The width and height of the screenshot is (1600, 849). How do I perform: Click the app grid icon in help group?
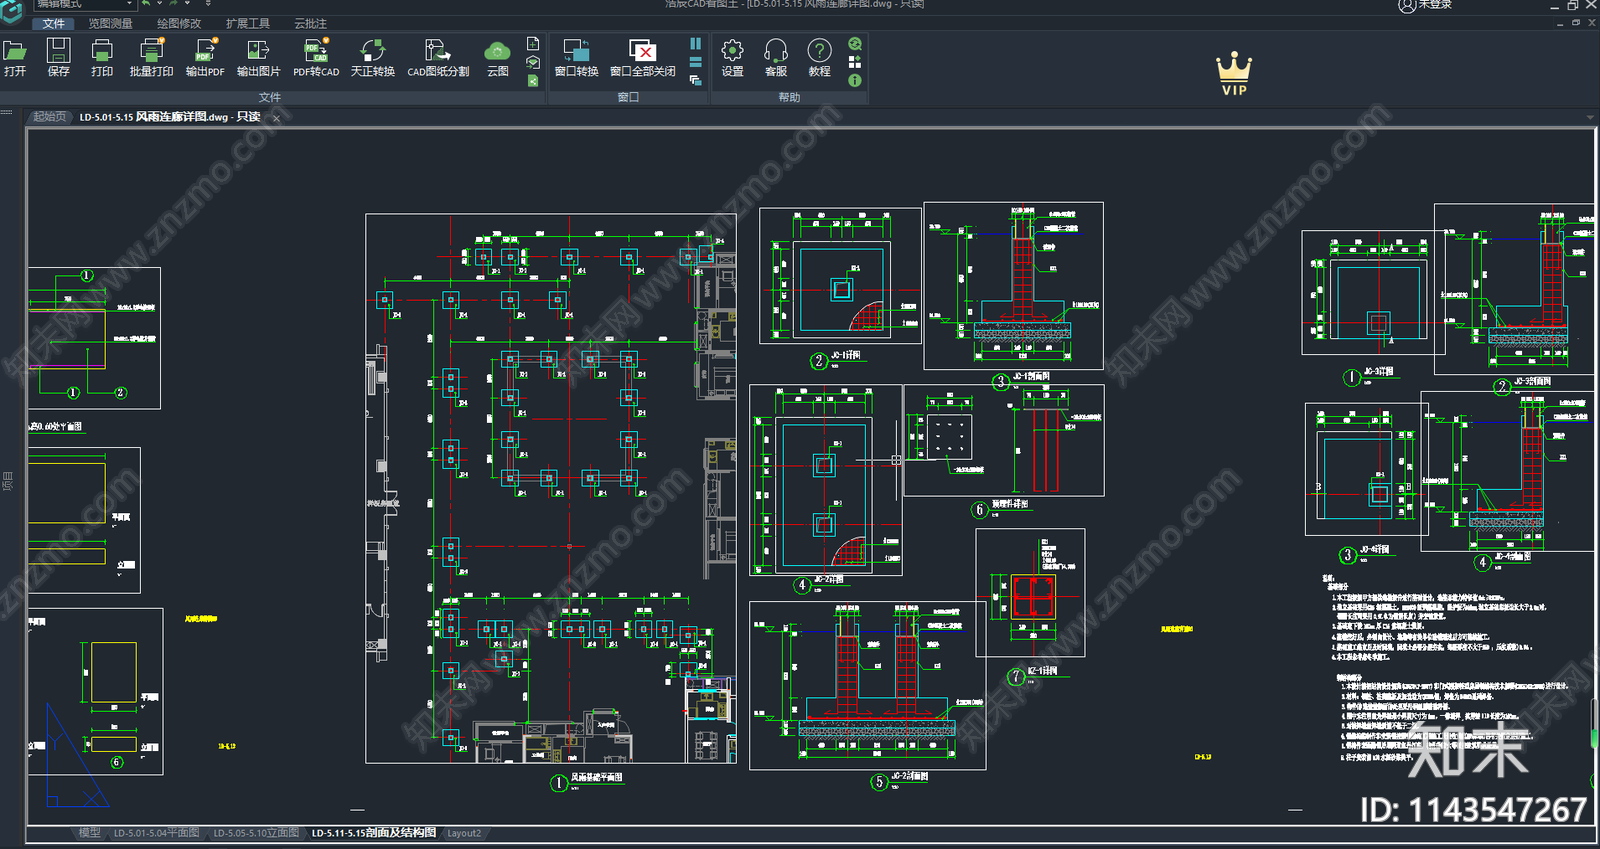point(855,62)
